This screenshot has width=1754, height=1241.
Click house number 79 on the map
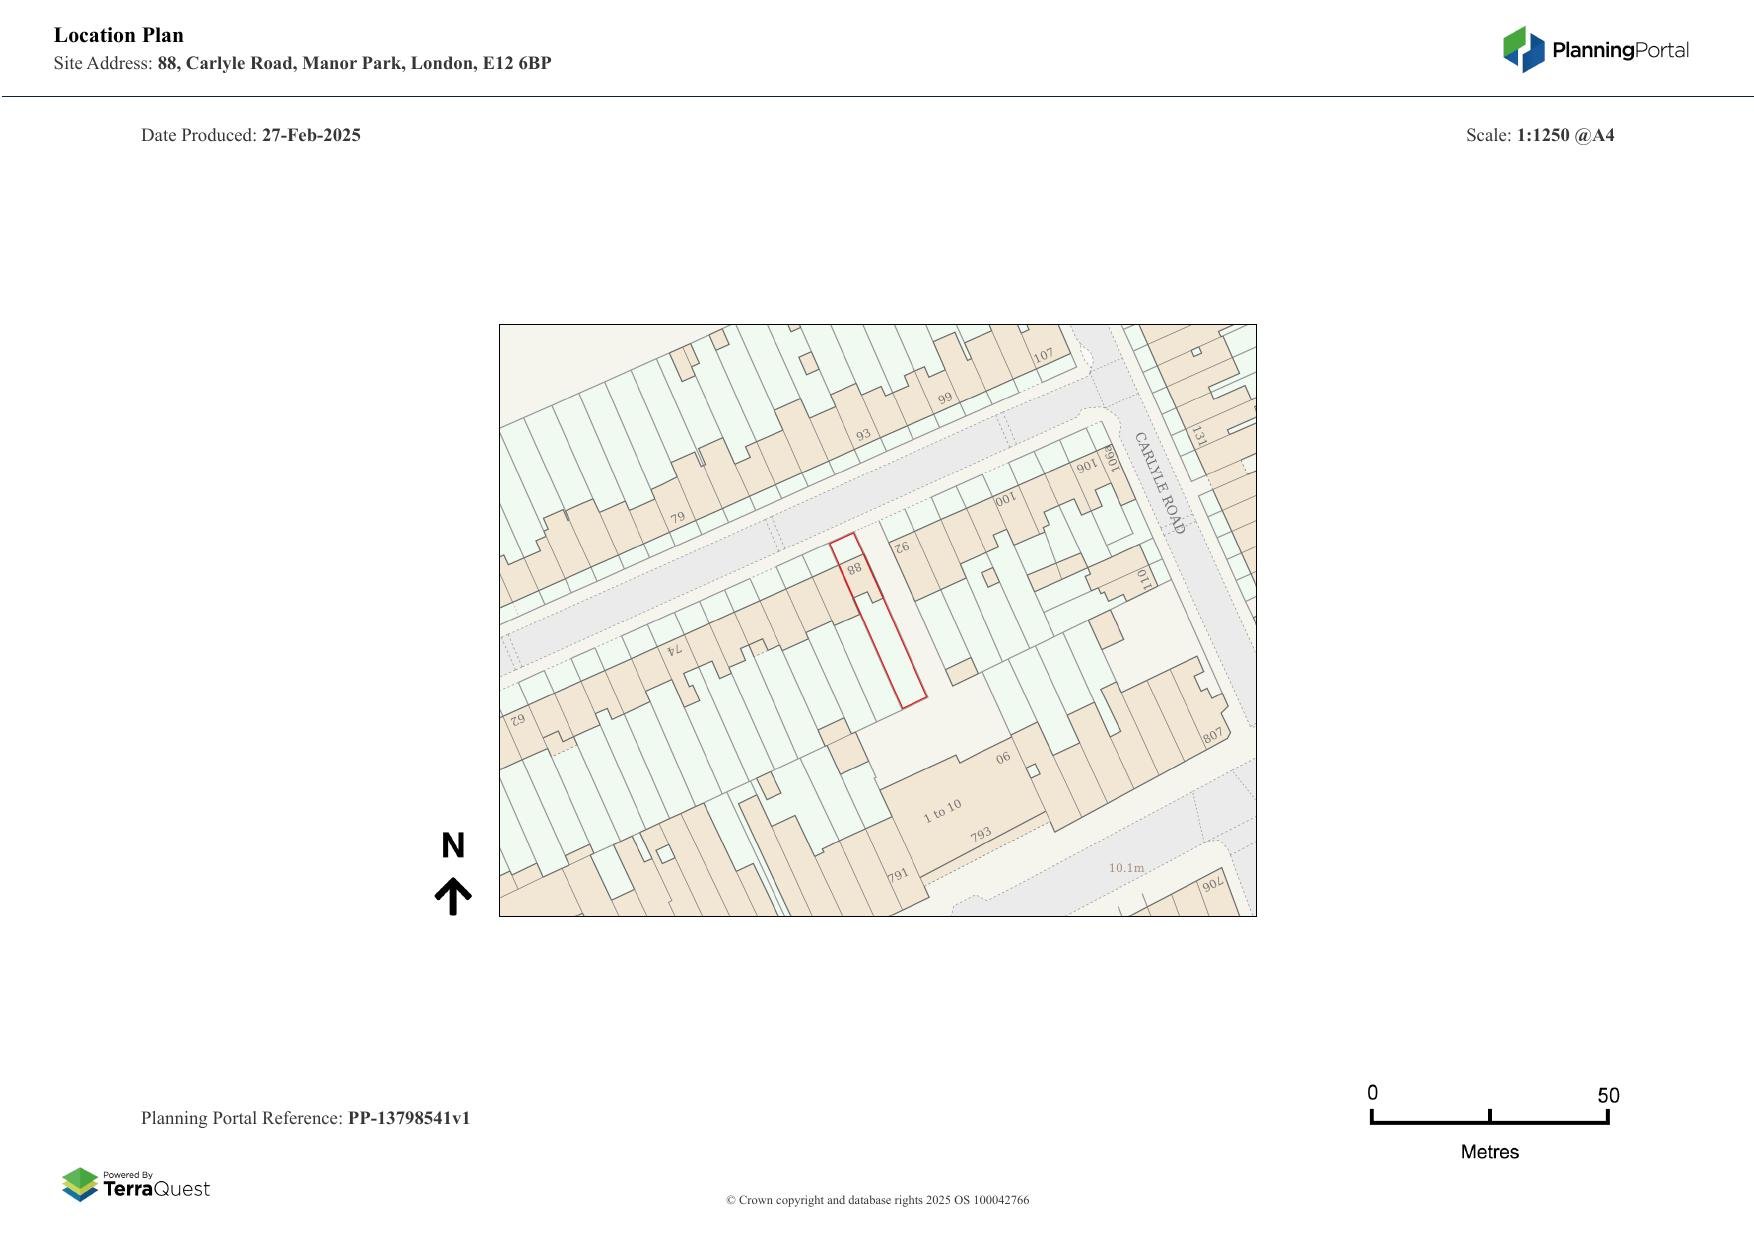pos(678,518)
